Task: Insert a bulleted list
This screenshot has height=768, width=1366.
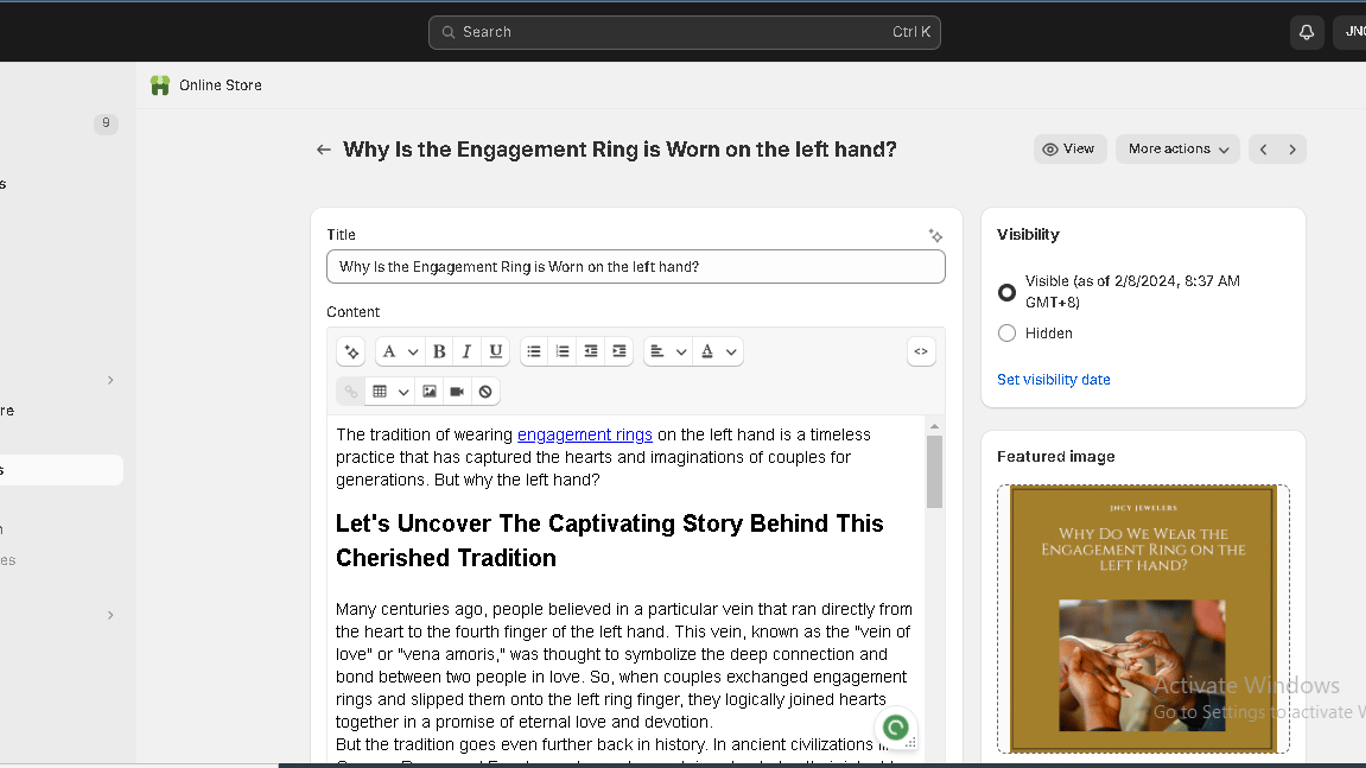Action: click(534, 352)
